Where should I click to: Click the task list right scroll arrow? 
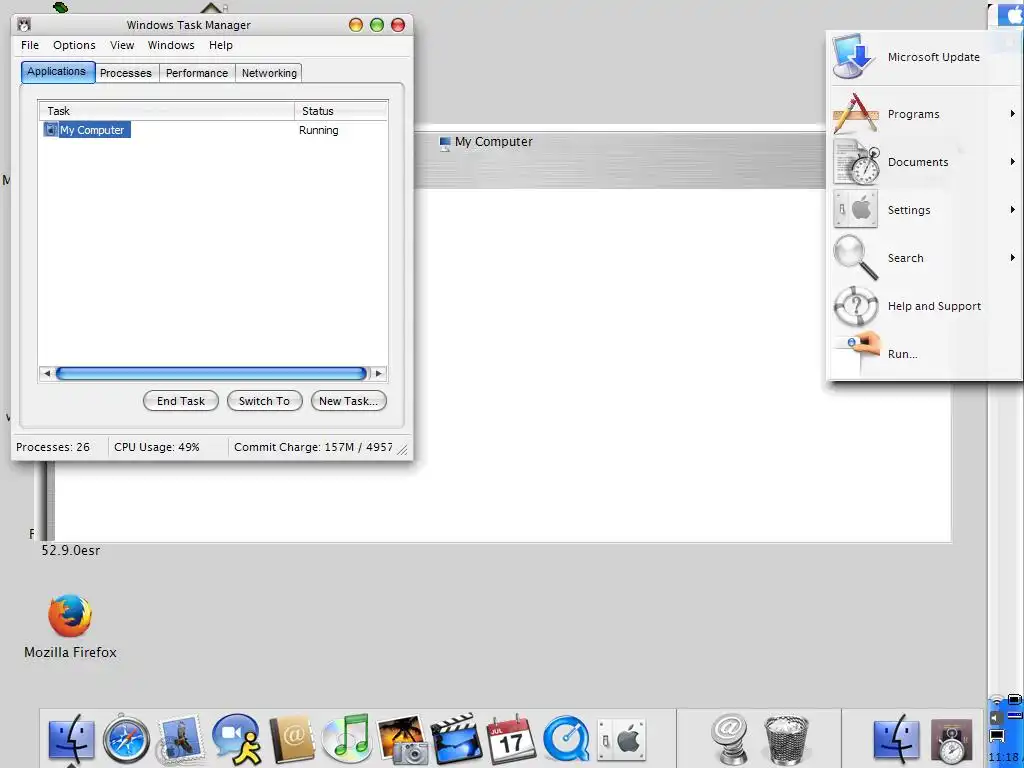(x=379, y=374)
